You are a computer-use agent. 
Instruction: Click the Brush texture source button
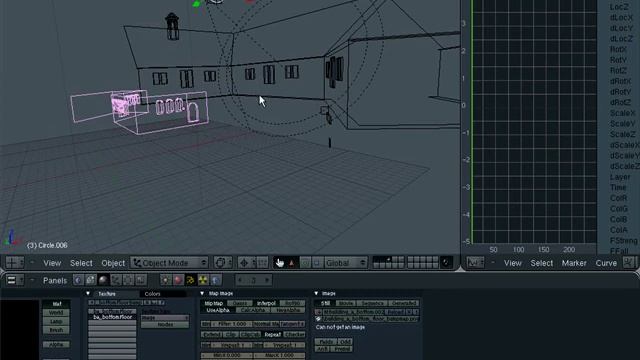click(56, 330)
